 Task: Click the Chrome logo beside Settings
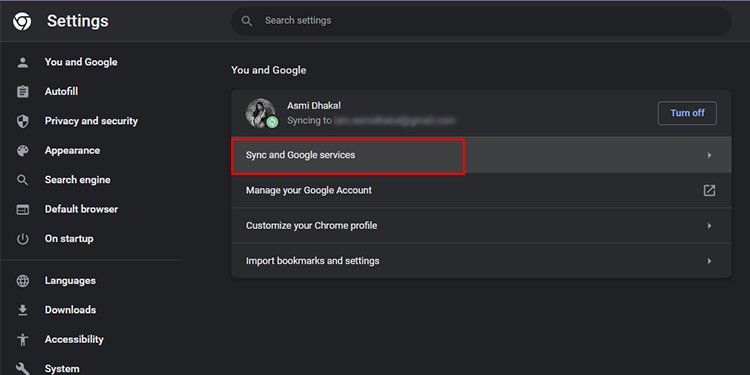pos(22,21)
